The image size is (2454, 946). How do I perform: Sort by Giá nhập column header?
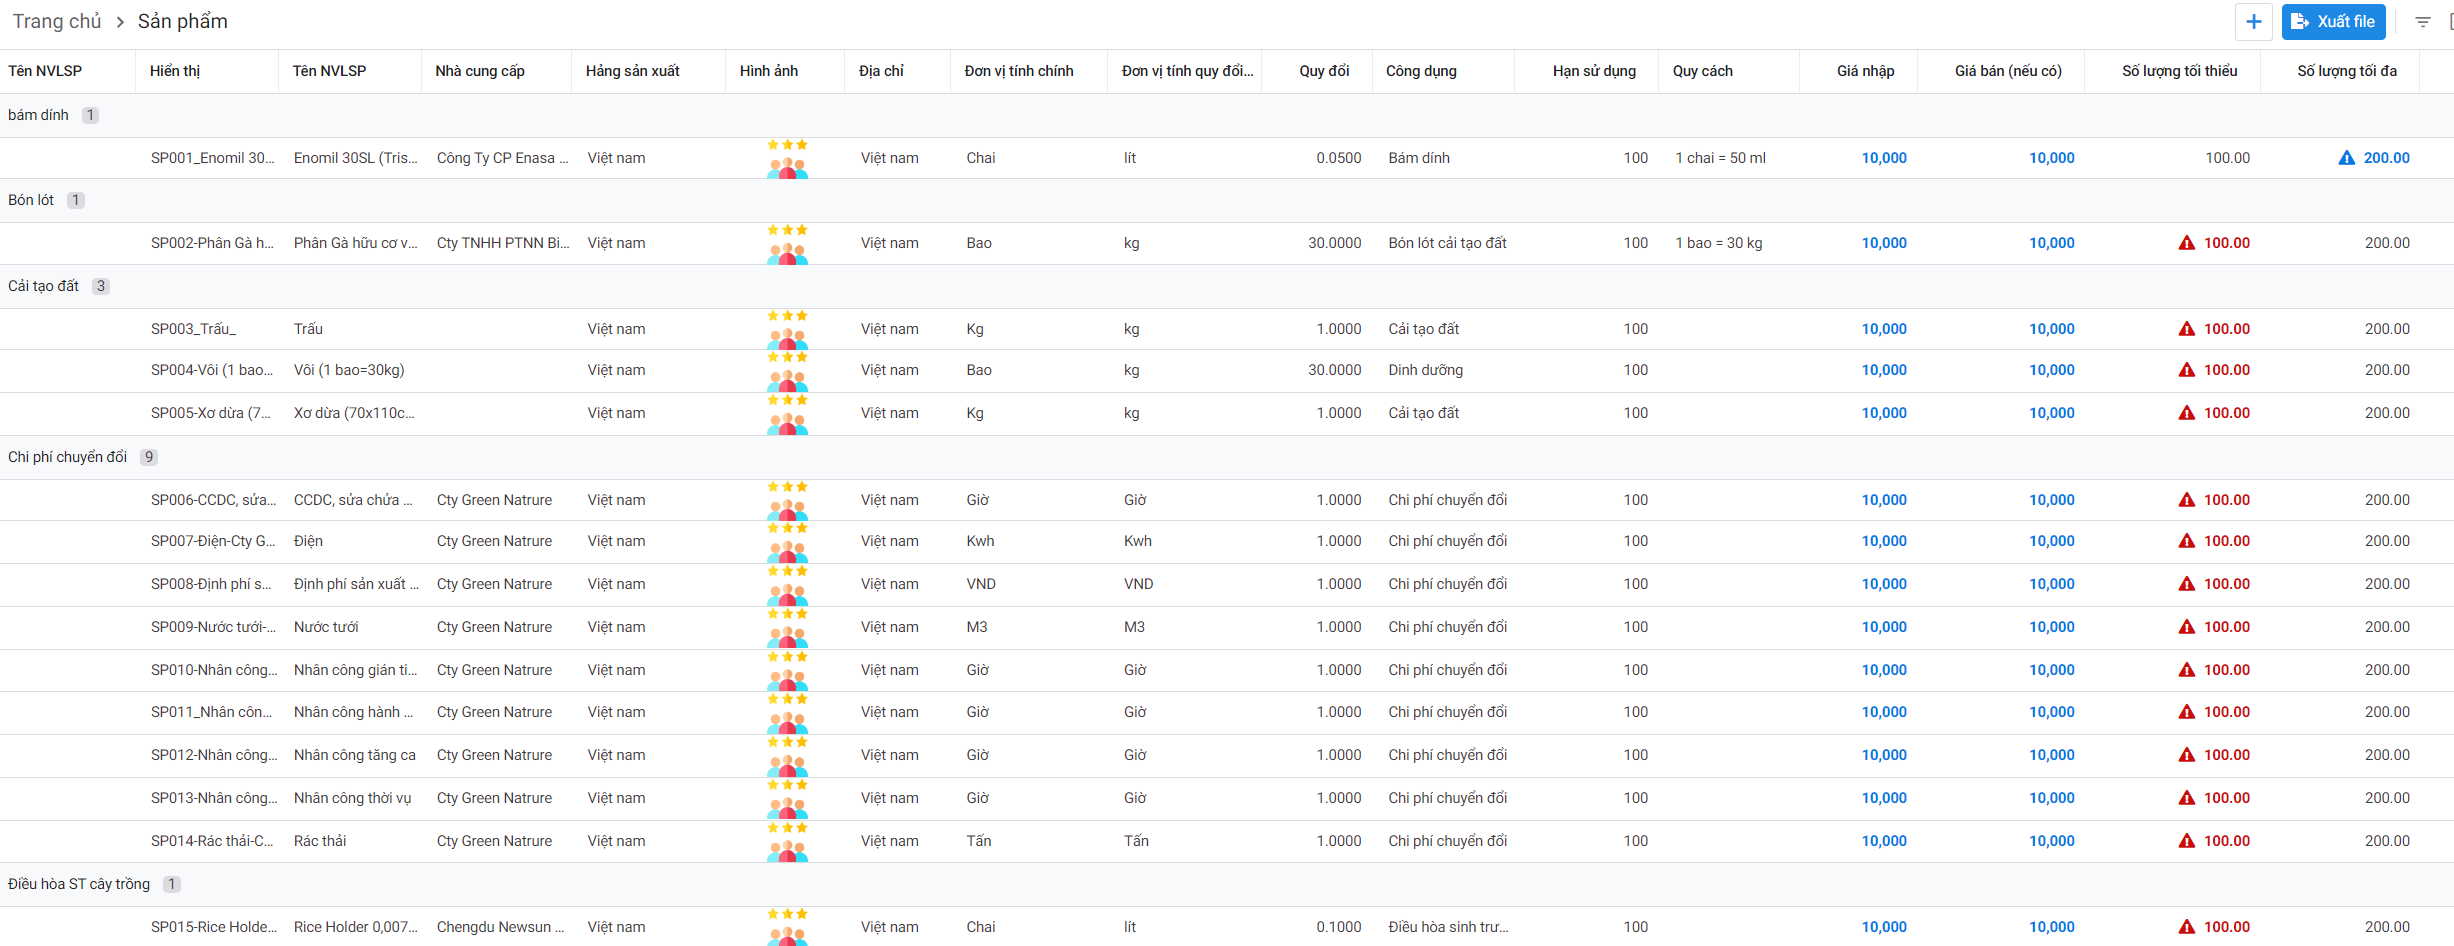pos(1865,71)
